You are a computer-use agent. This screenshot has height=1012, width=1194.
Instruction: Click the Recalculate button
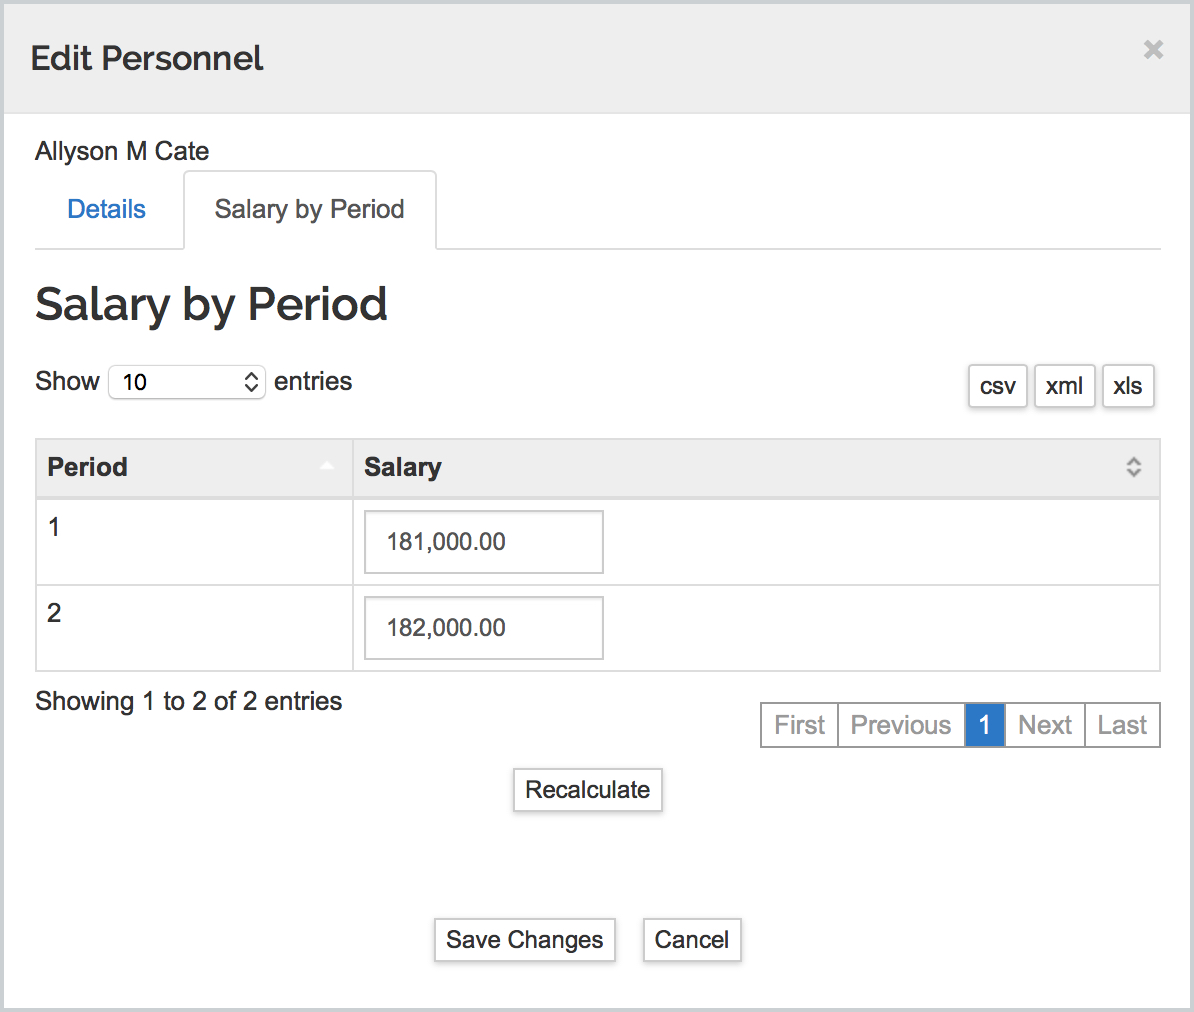click(587, 790)
